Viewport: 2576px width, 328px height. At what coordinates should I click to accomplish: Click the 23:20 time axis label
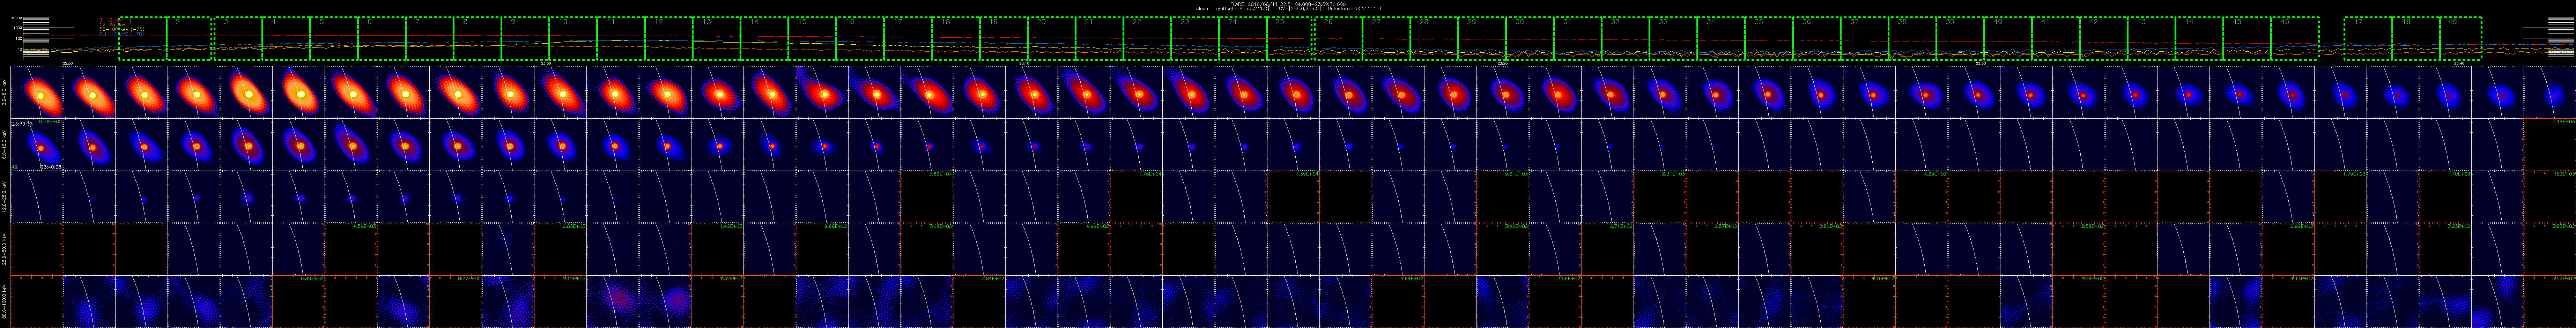click(1503, 63)
